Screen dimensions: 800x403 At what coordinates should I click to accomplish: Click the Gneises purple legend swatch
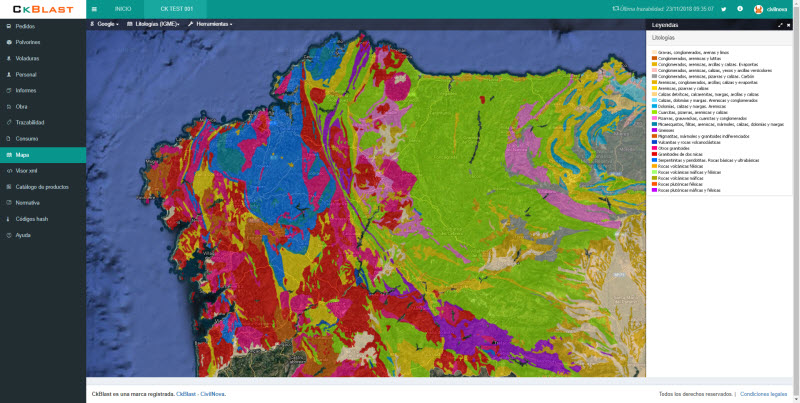(654, 129)
